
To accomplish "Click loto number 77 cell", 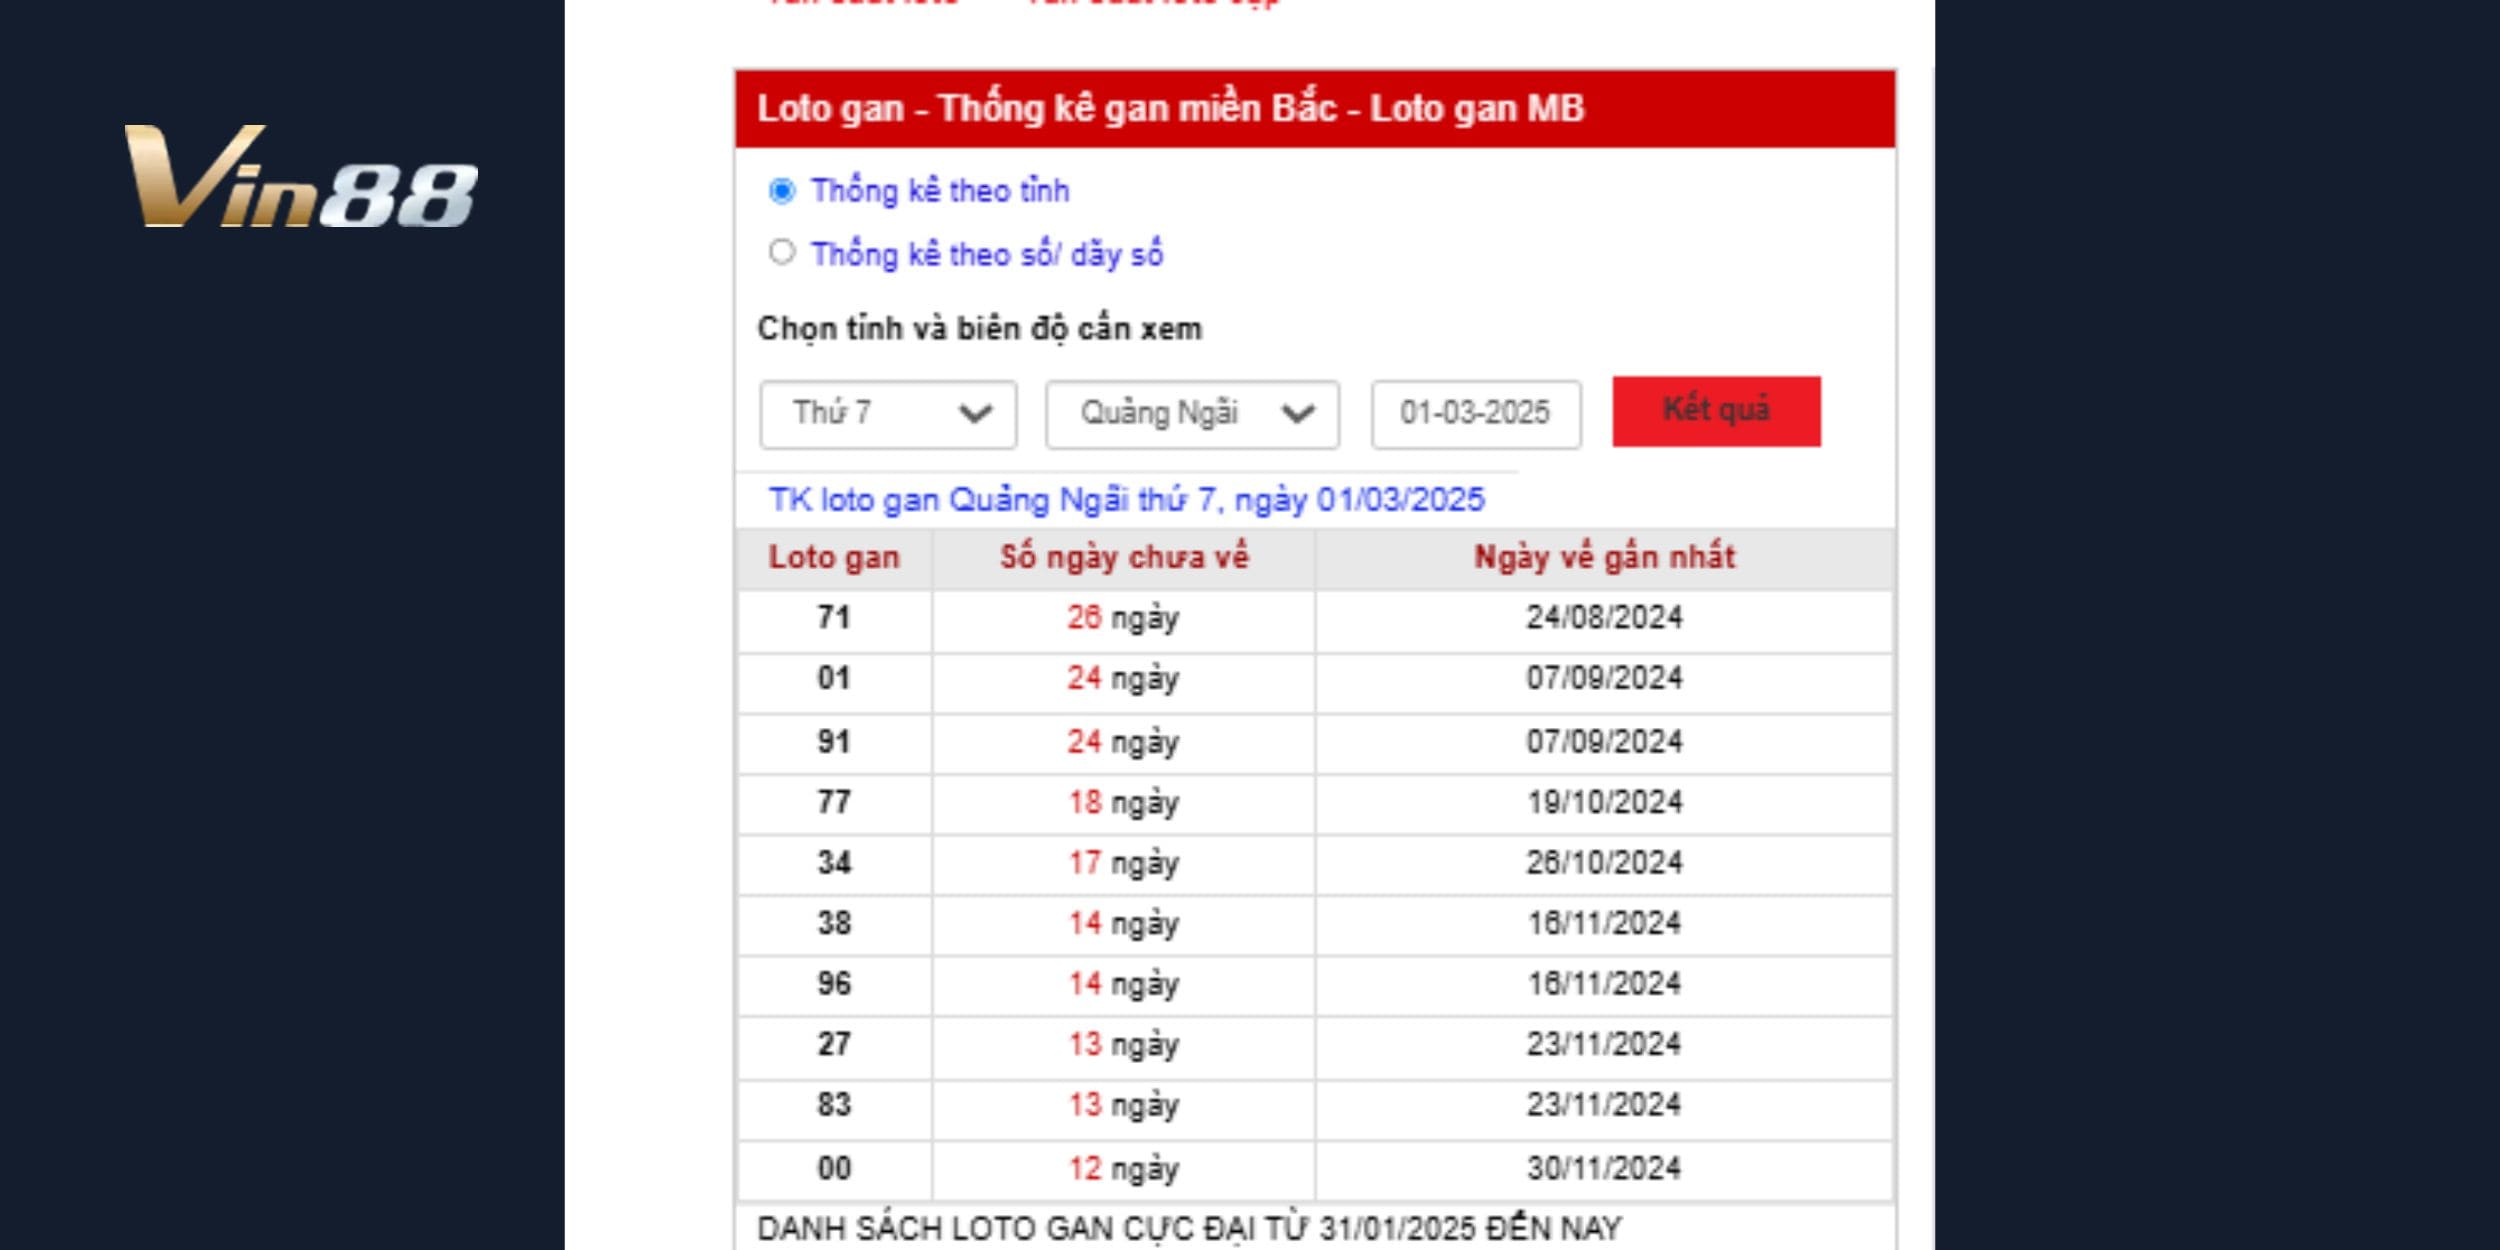I will coord(834,803).
